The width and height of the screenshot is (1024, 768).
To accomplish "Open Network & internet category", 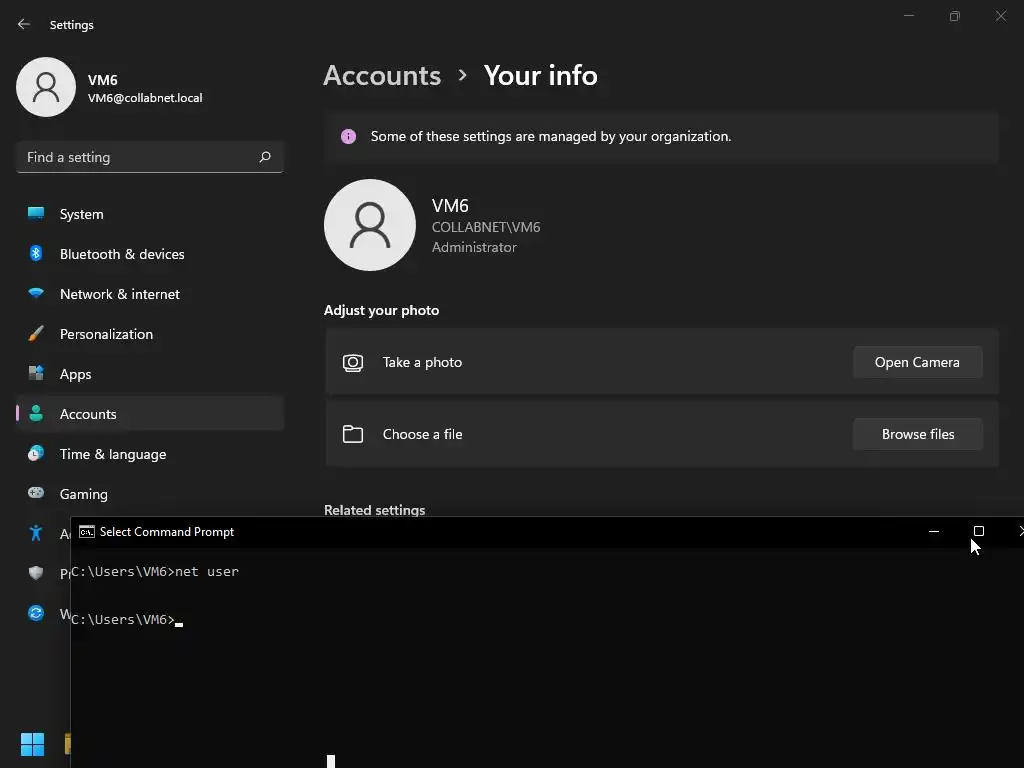I will [x=150, y=294].
